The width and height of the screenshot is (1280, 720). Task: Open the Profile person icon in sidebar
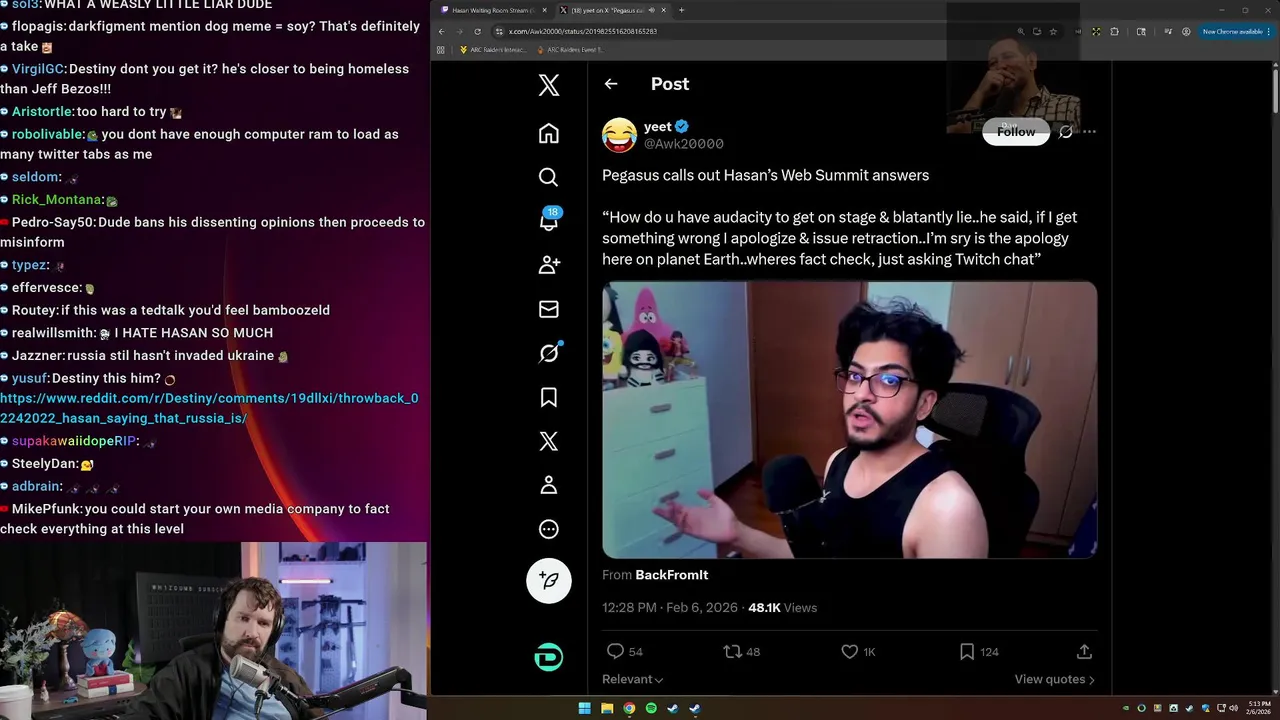pyautogui.click(x=549, y=485)
